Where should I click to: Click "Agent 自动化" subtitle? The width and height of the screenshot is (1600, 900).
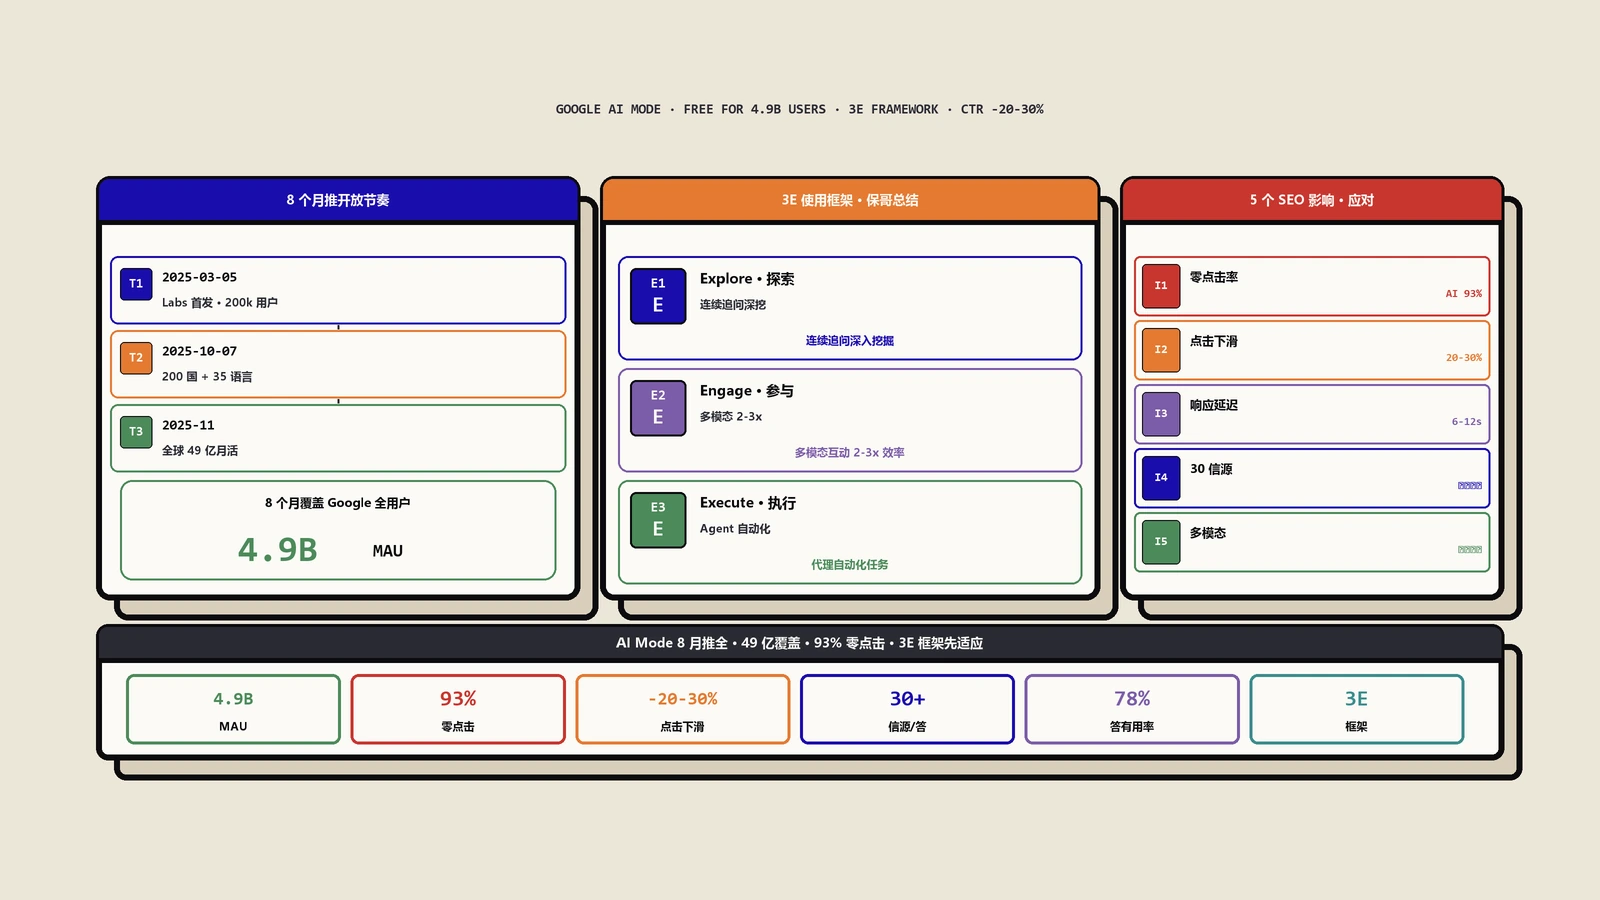pyautogui.click(x=735, y=528)
